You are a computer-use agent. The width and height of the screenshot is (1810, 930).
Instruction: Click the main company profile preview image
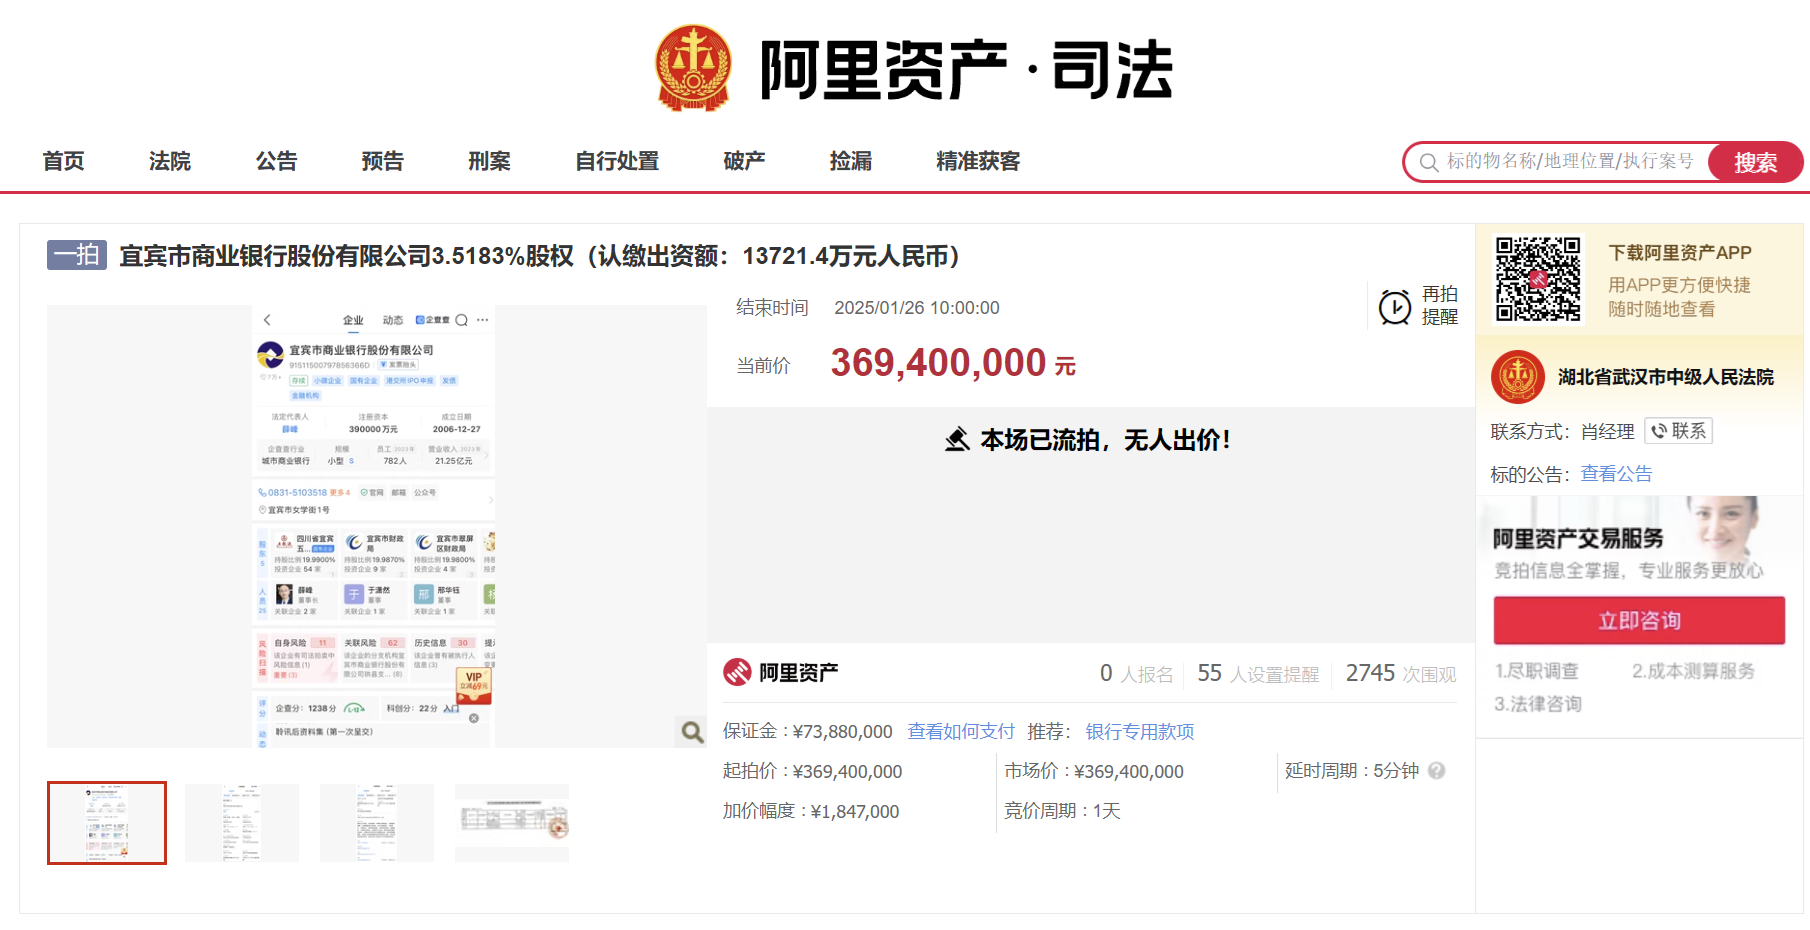374,526
